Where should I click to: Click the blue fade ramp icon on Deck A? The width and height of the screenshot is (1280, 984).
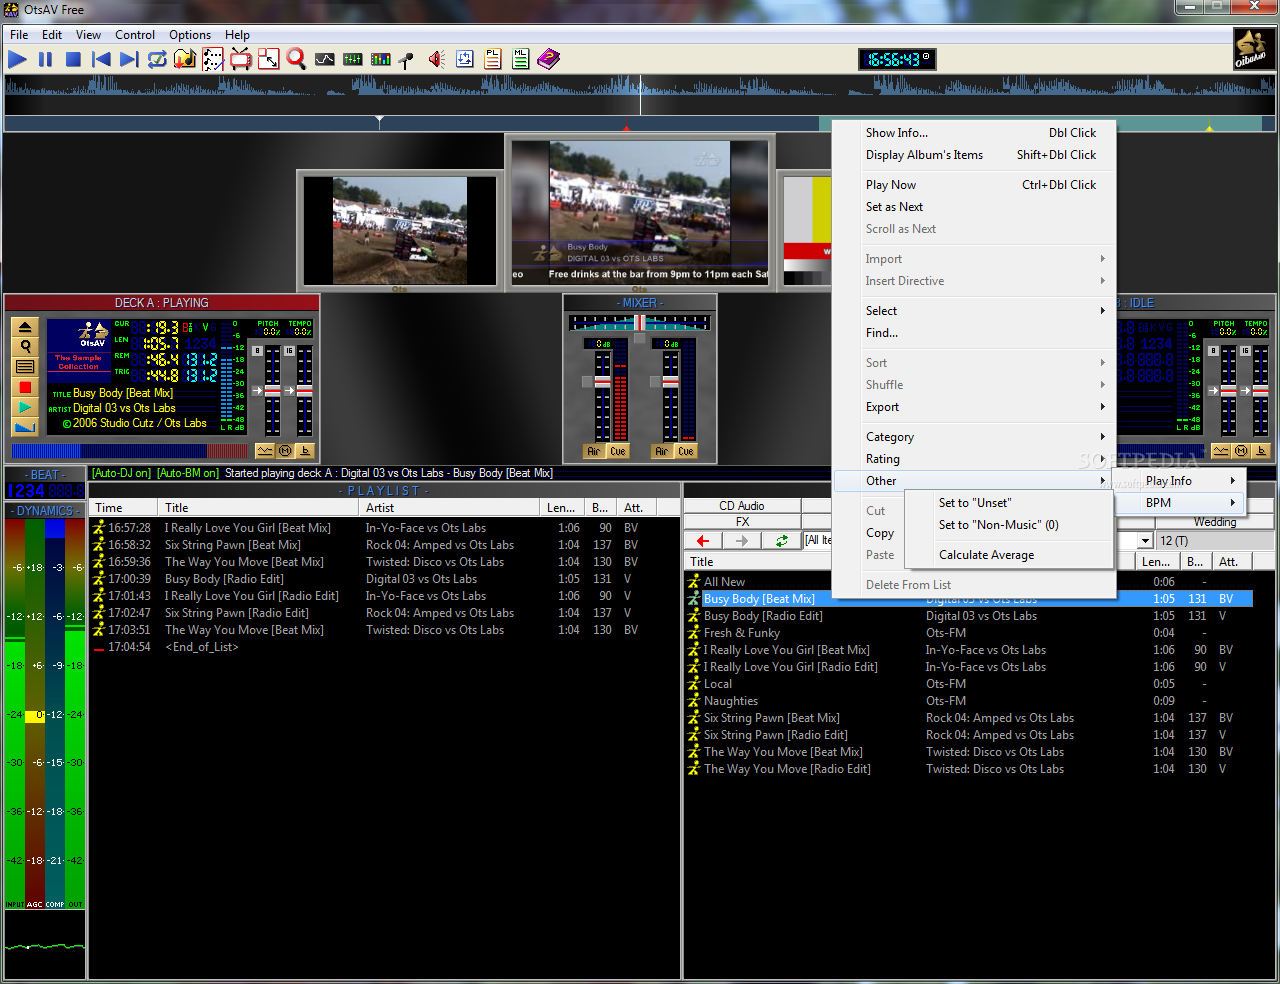(25, 427)
